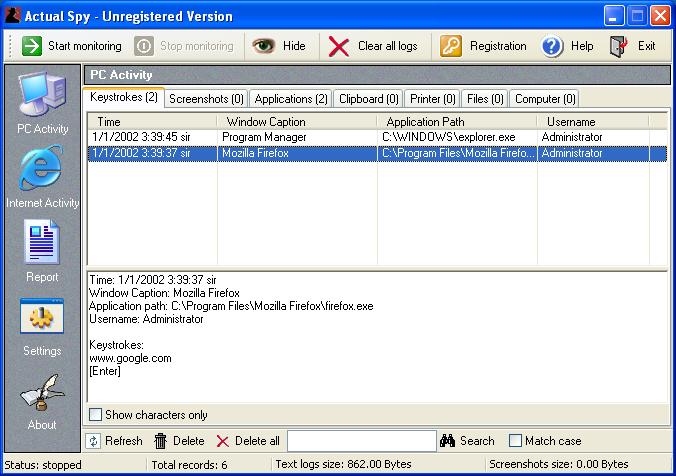
Task: Open the Report document icon
Action: coord(42,242)
